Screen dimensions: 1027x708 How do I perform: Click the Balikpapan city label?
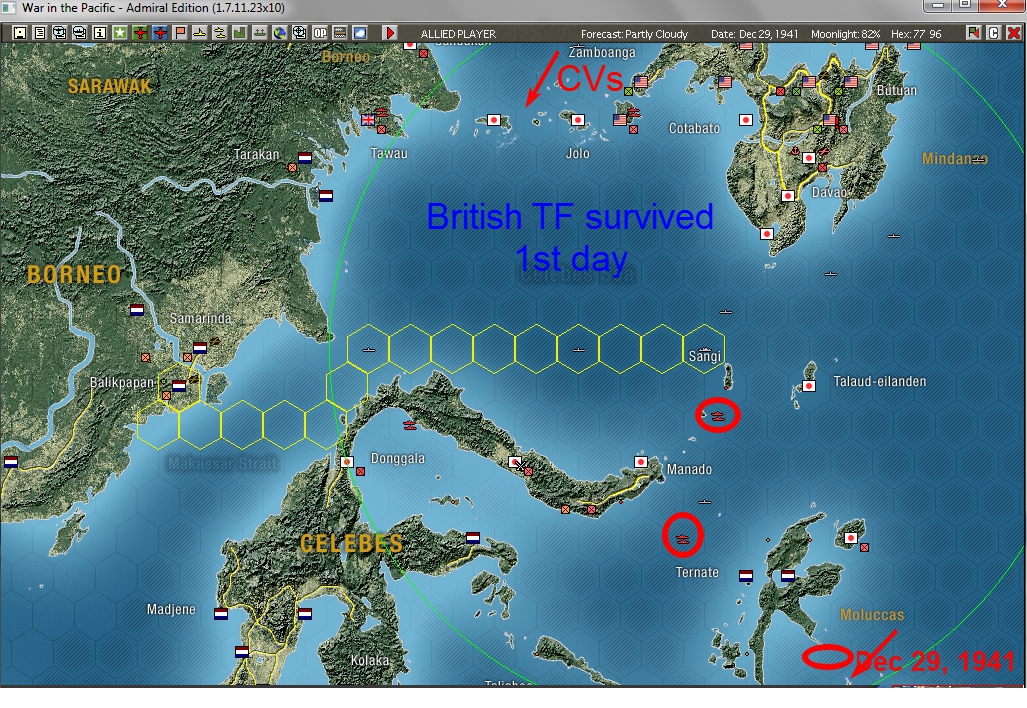coord(122,382)
